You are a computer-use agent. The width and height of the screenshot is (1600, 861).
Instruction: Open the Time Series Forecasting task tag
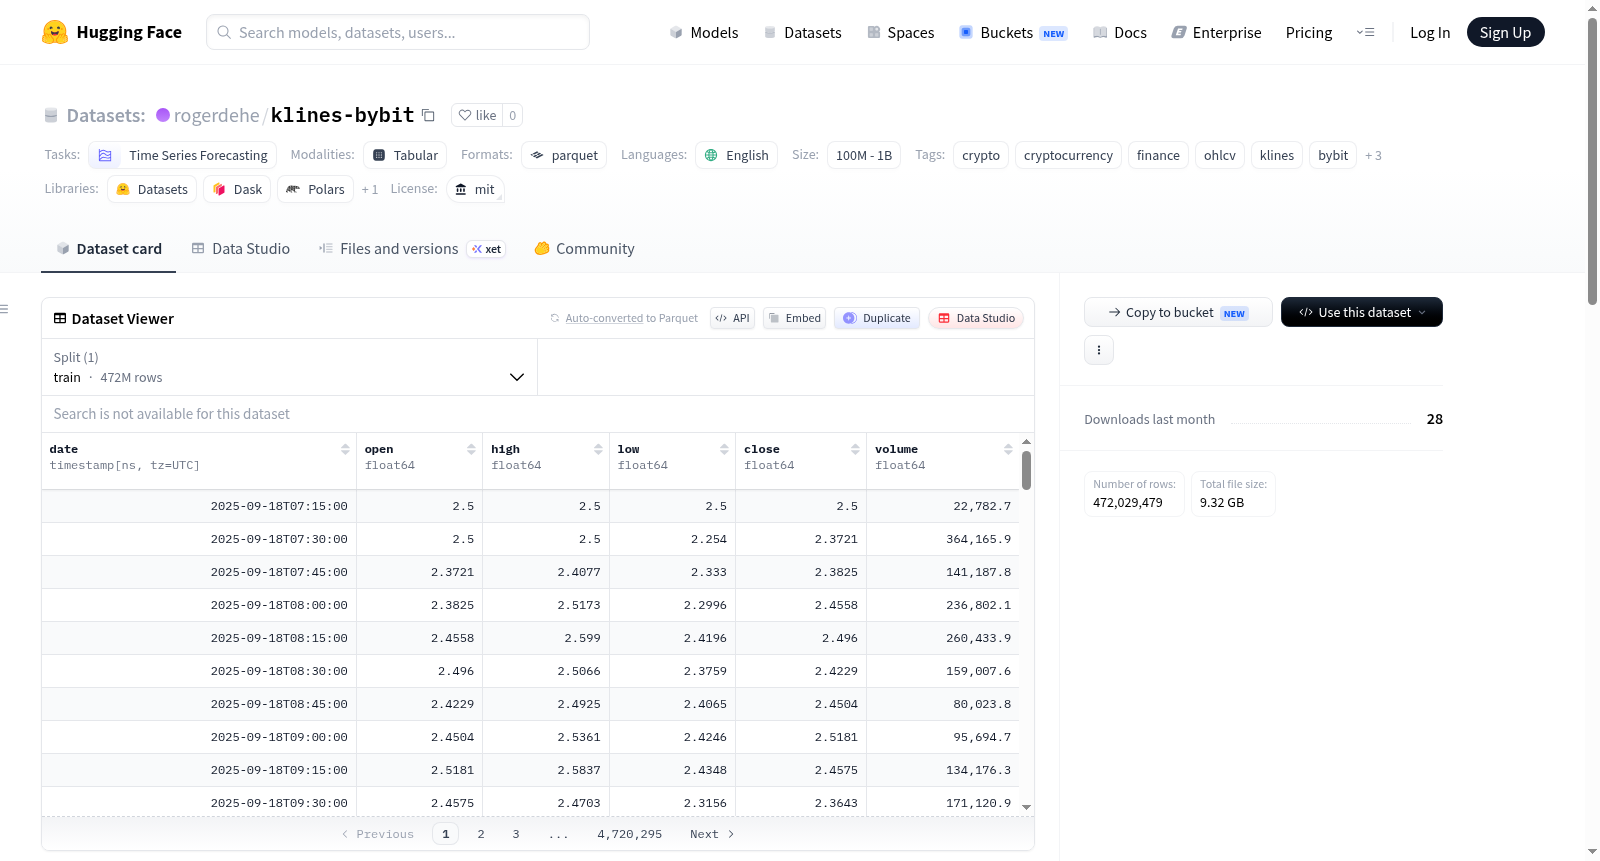pyautogui.click(x=183, y=155)
